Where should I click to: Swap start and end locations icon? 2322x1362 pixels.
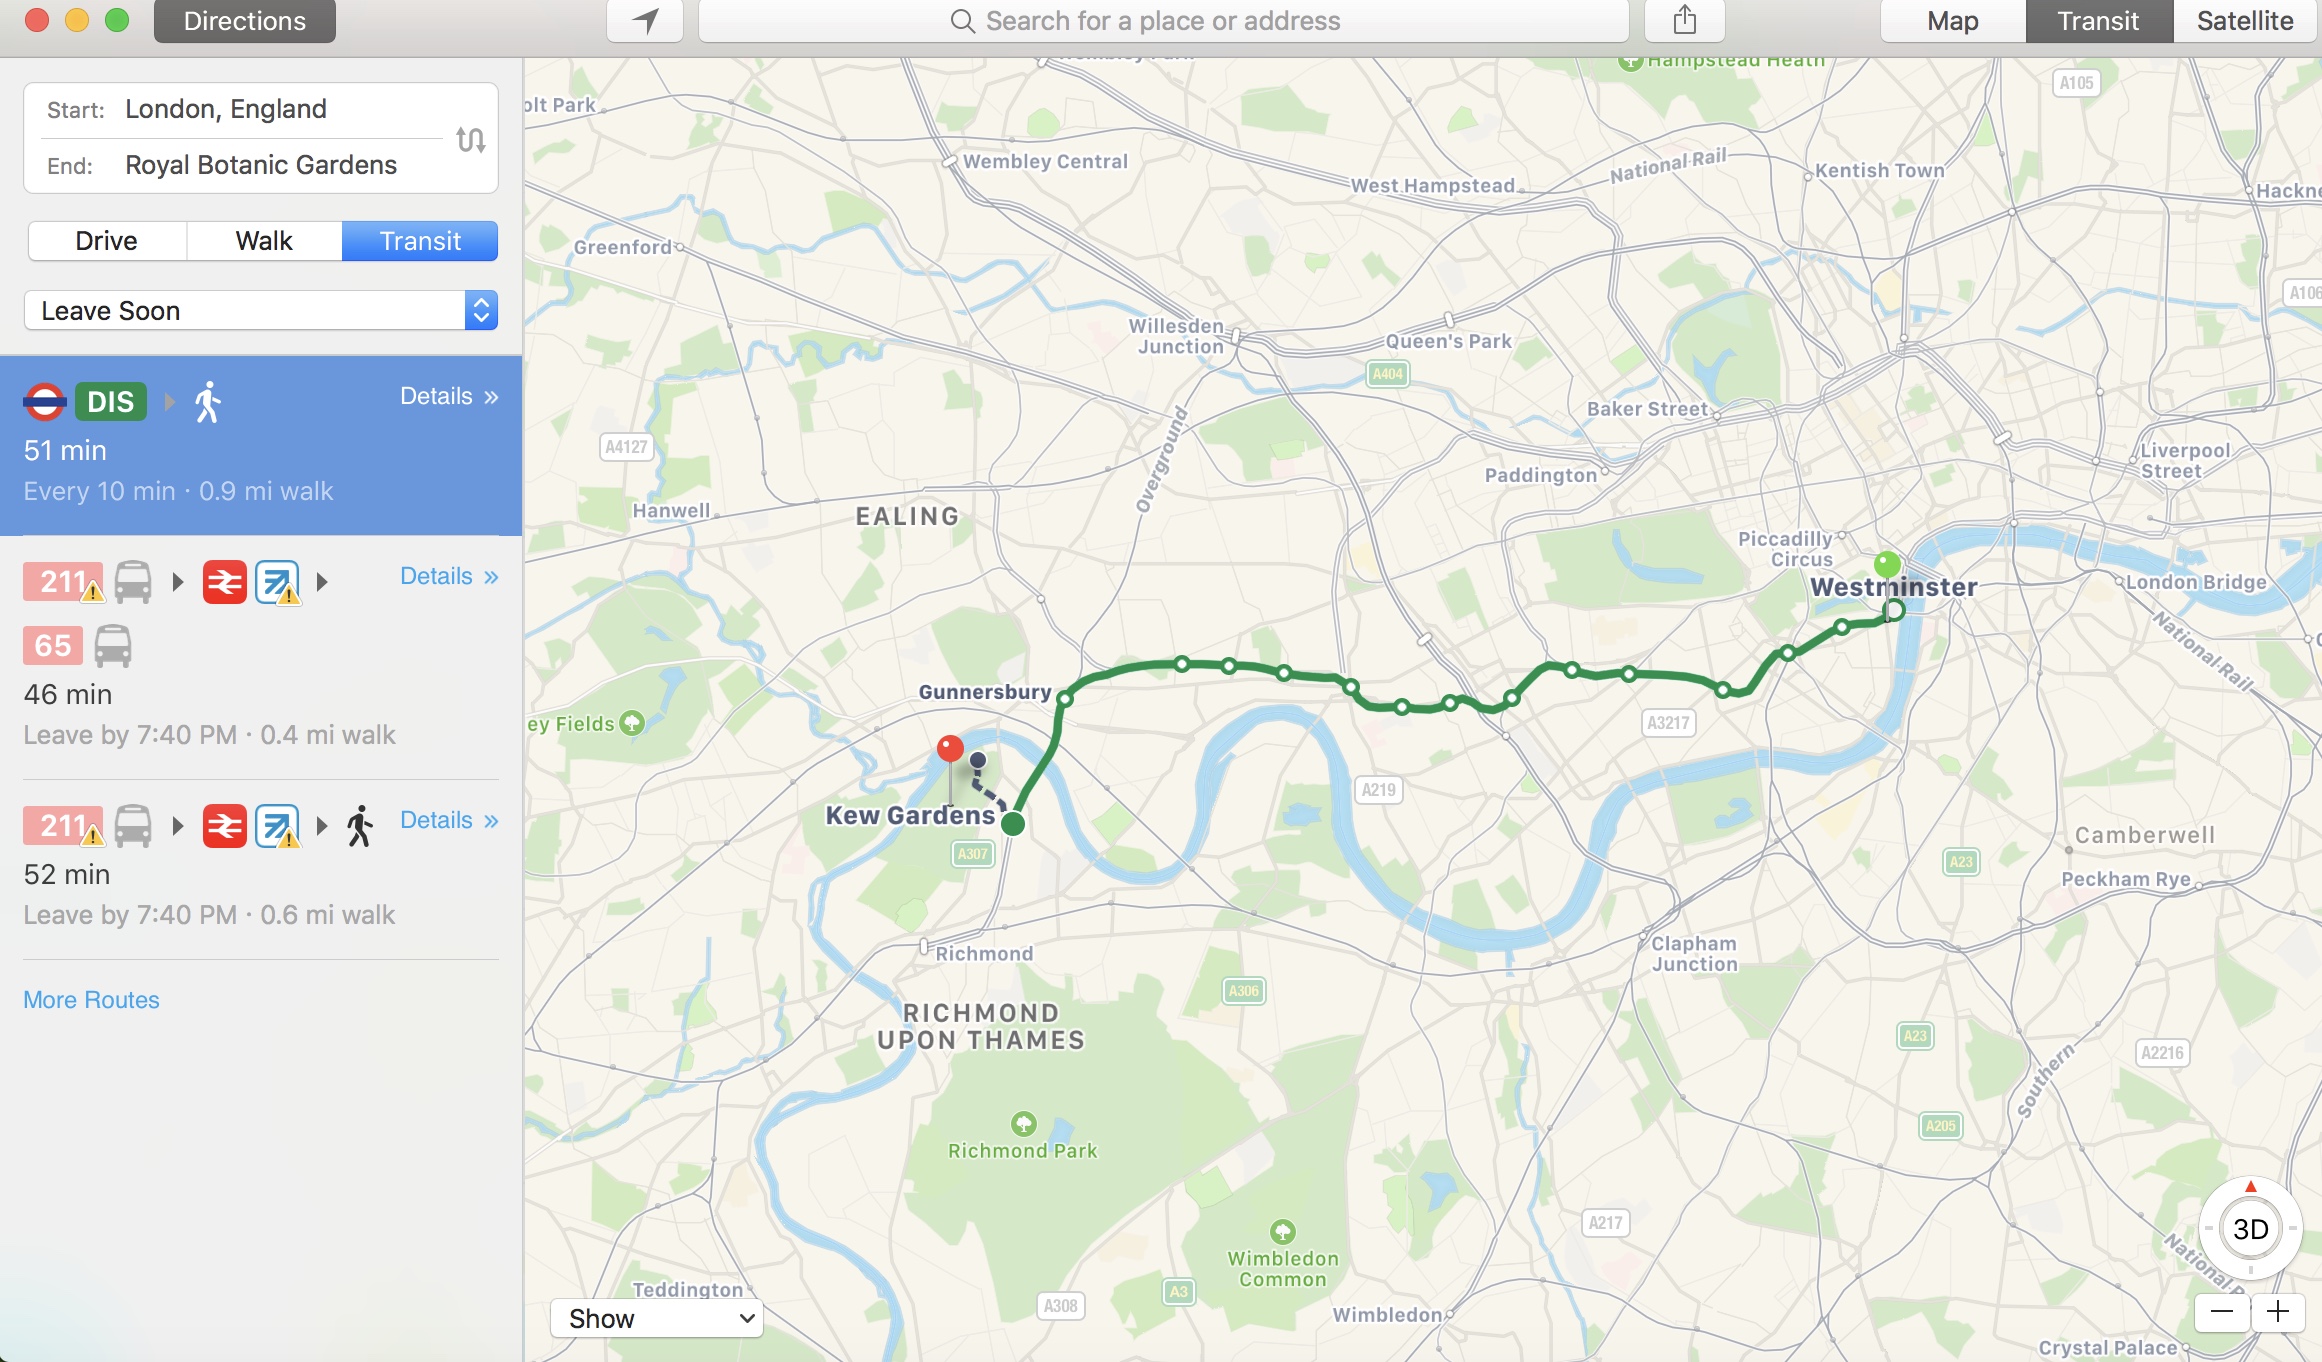[471, 139]
